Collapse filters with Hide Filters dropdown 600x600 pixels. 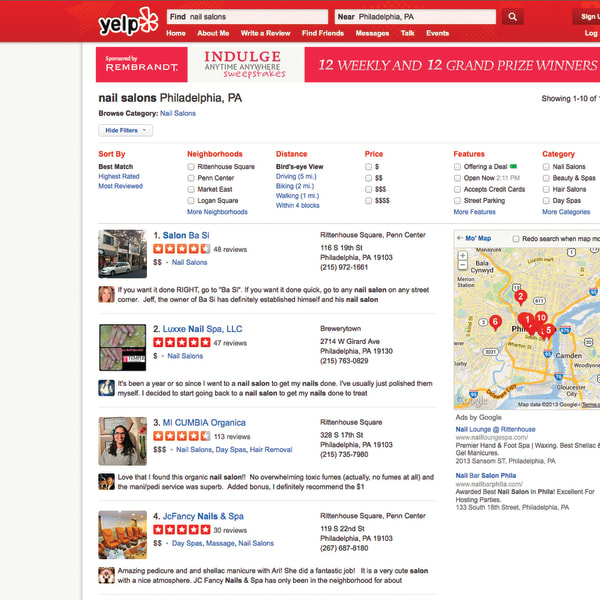[126, 130]
